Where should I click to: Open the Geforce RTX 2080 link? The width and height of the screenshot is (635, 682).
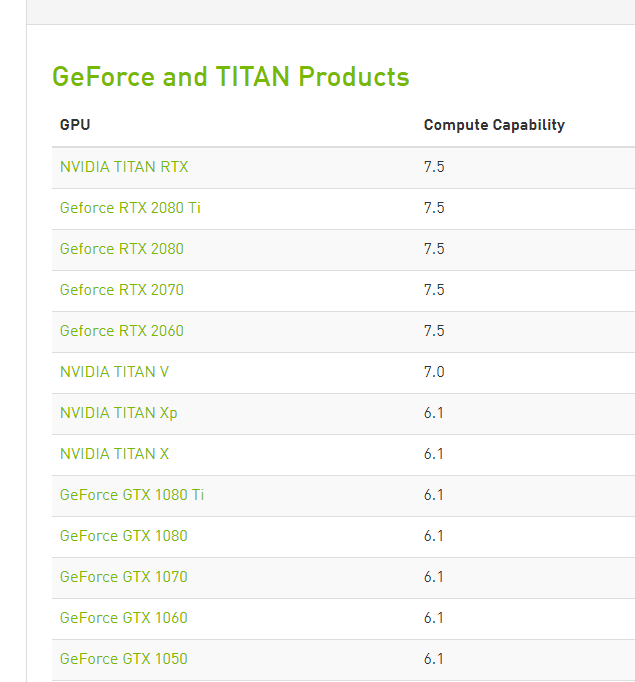(x=122, y=249)
